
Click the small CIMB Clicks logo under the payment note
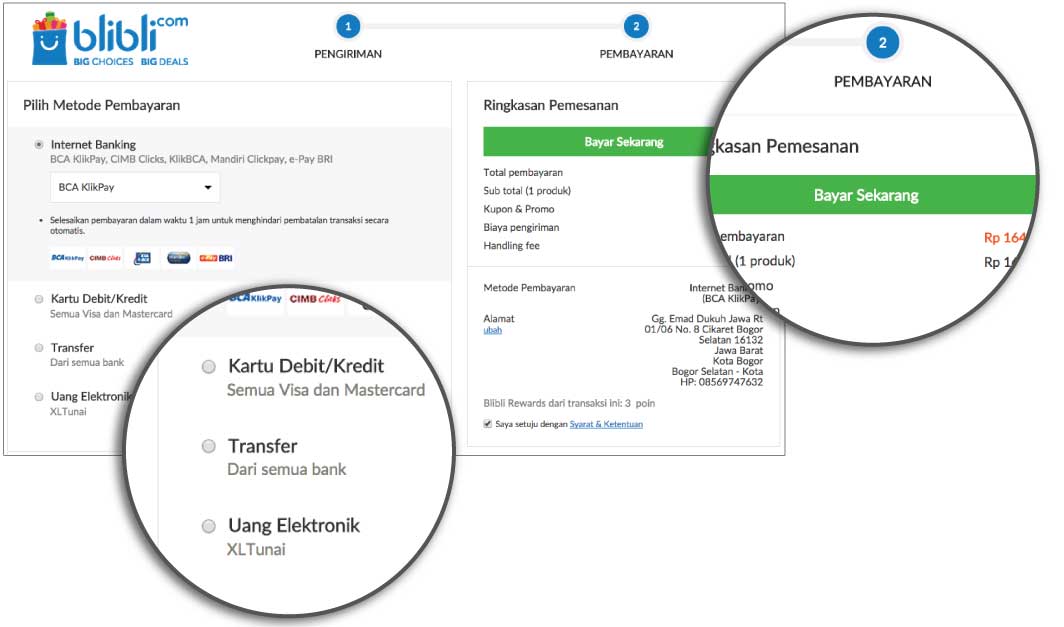click(x=105, y=258)
